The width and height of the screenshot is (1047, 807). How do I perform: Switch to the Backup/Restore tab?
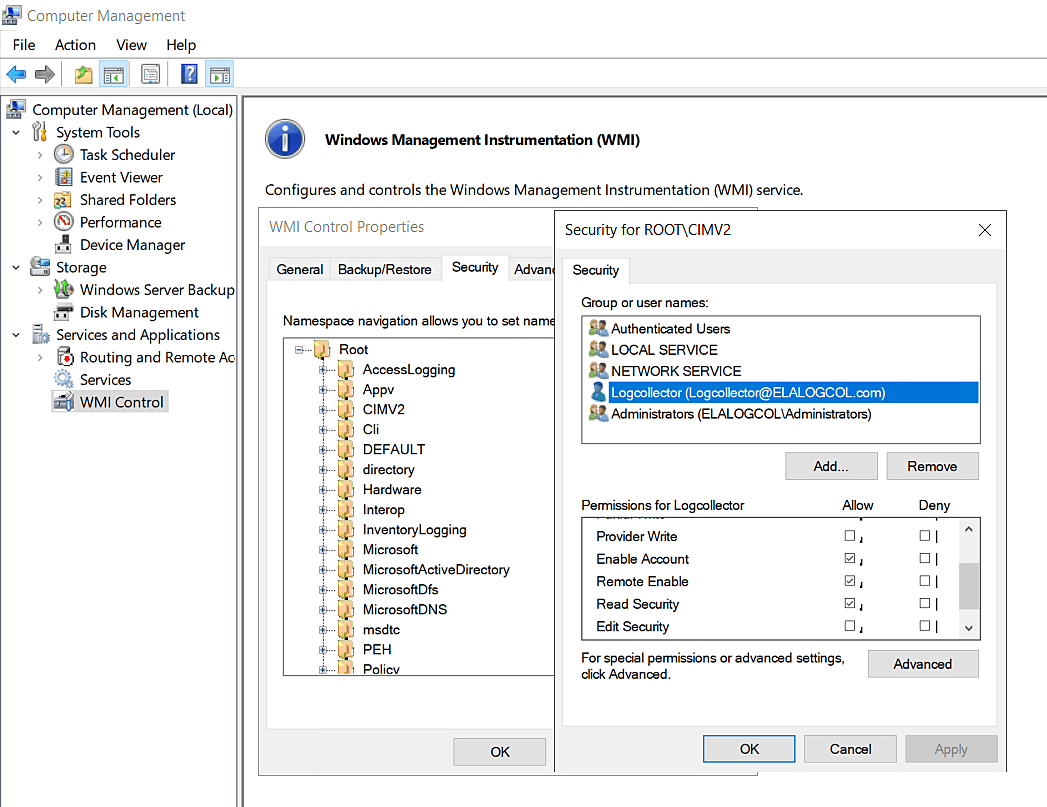point(385,269)
